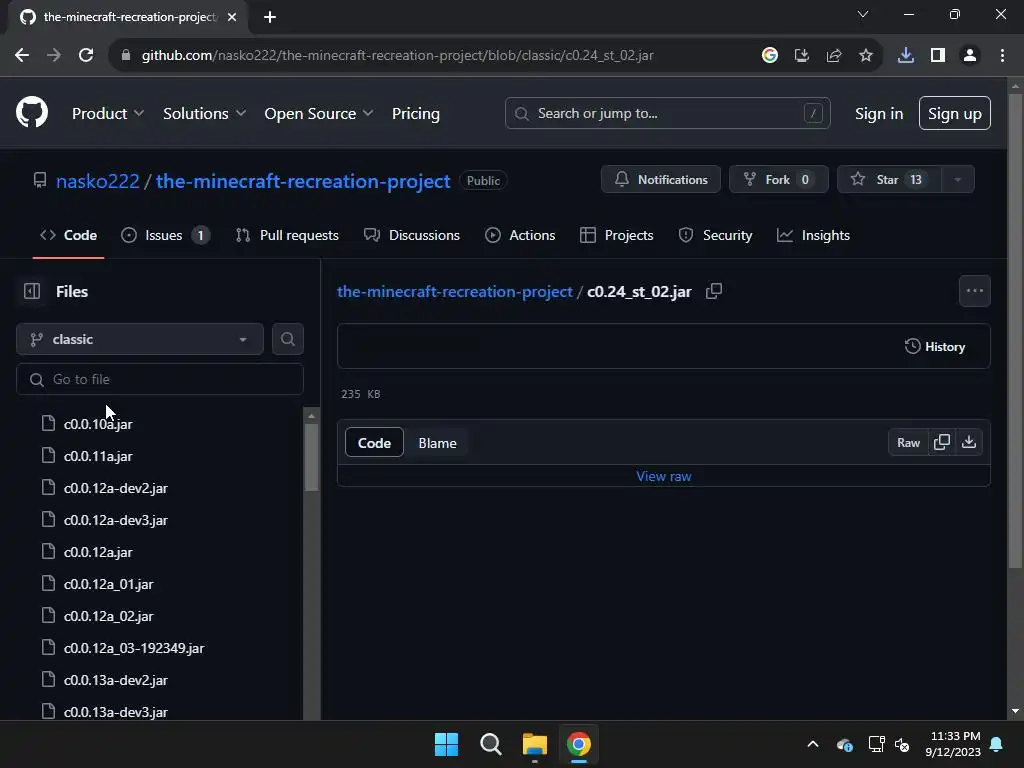
Task: Open Windows Start menu
Action: point(447,744)
